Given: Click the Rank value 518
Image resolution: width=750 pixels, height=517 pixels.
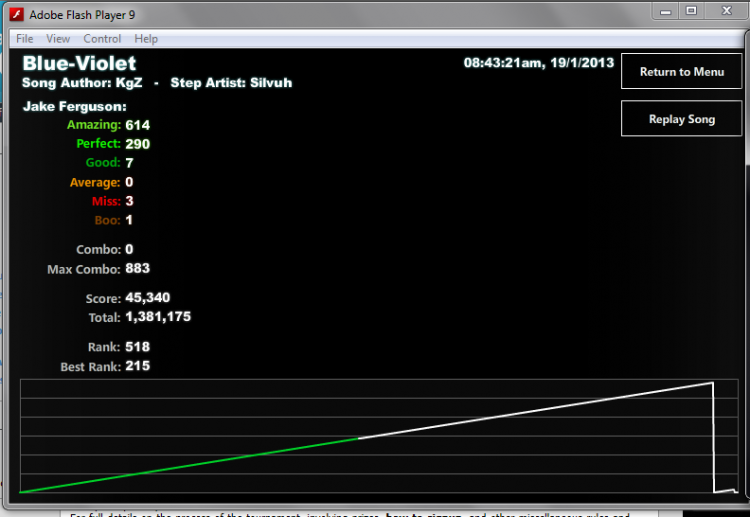Looking at the screenshot, I should coord(137,347).
